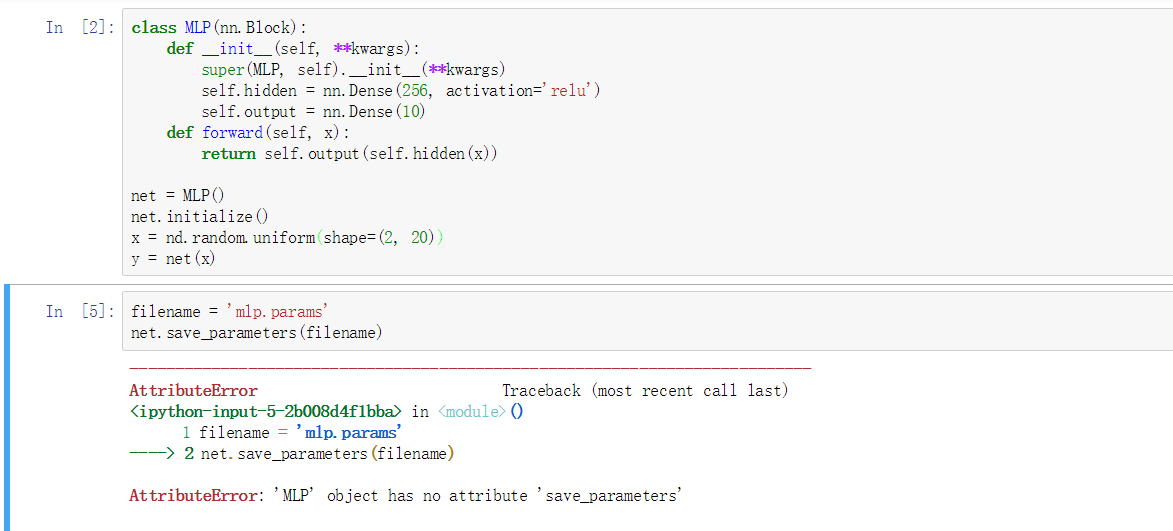Viewport: 1173px width, 531px height.
Task: Click net.save_parameters(filename) in the input cell
Action: pos(257,332)
